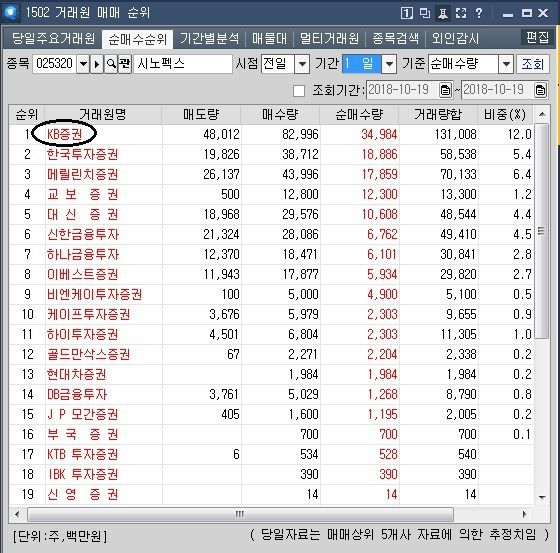Enable the 조회기간 checkbox
This screenshot has width=560, height=553.
click(x=299, y=91)
